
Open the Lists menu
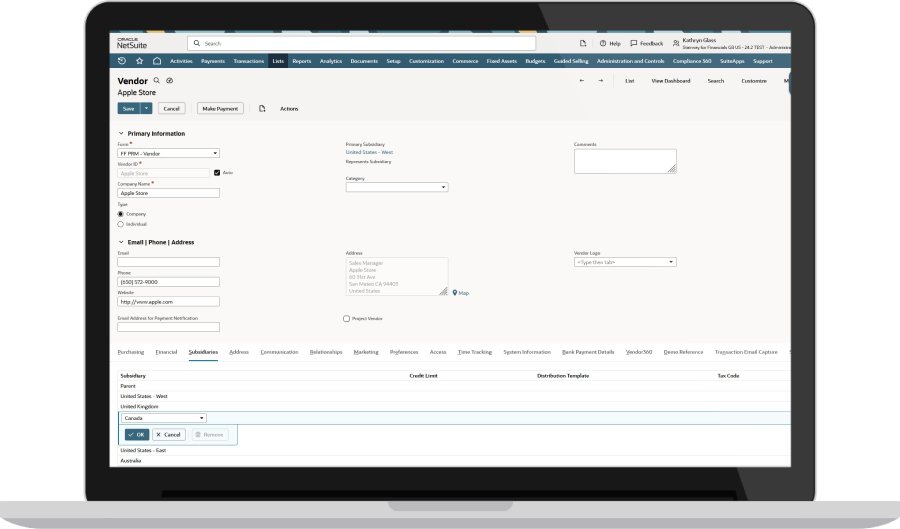pos(278,61)
